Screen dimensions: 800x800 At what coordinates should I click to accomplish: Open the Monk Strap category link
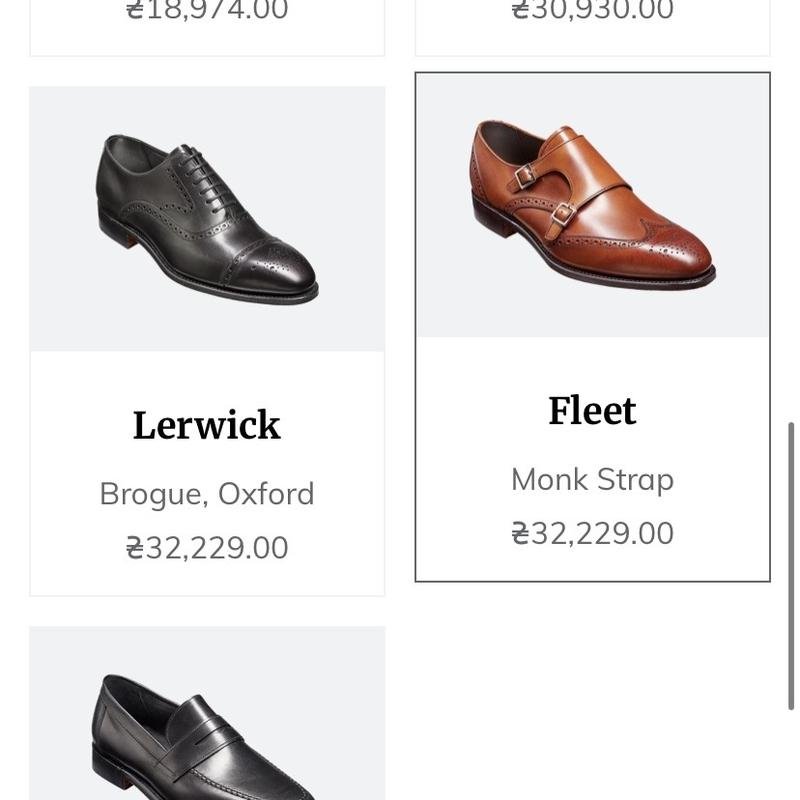[x=592, y=480]
